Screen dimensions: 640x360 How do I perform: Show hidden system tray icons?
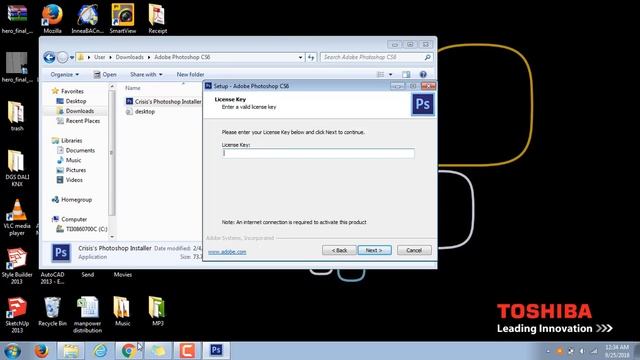[x=548, y=351]
